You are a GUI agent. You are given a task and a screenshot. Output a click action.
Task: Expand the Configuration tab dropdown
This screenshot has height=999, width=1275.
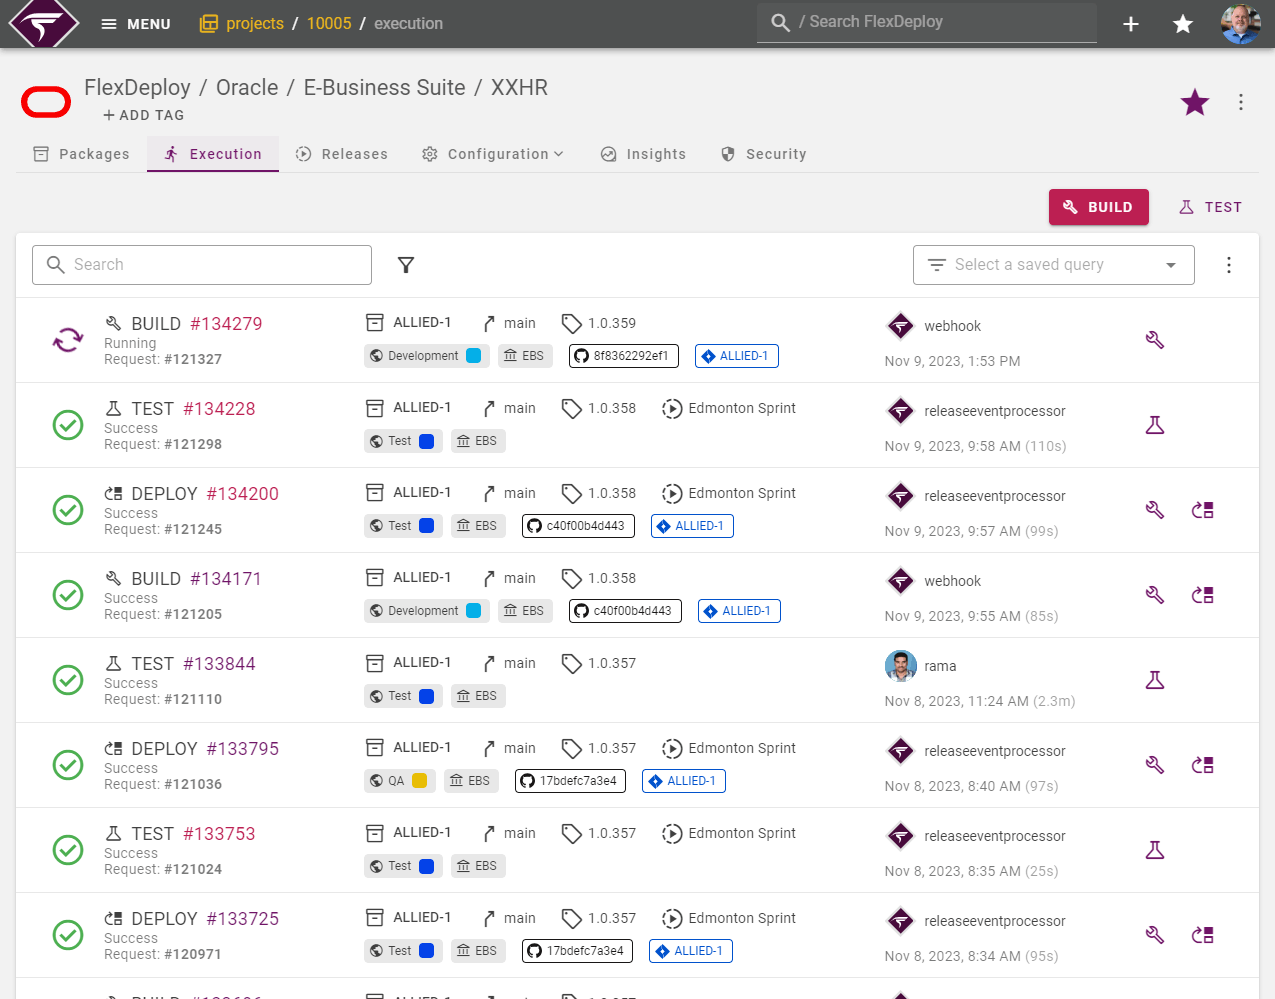493,154
